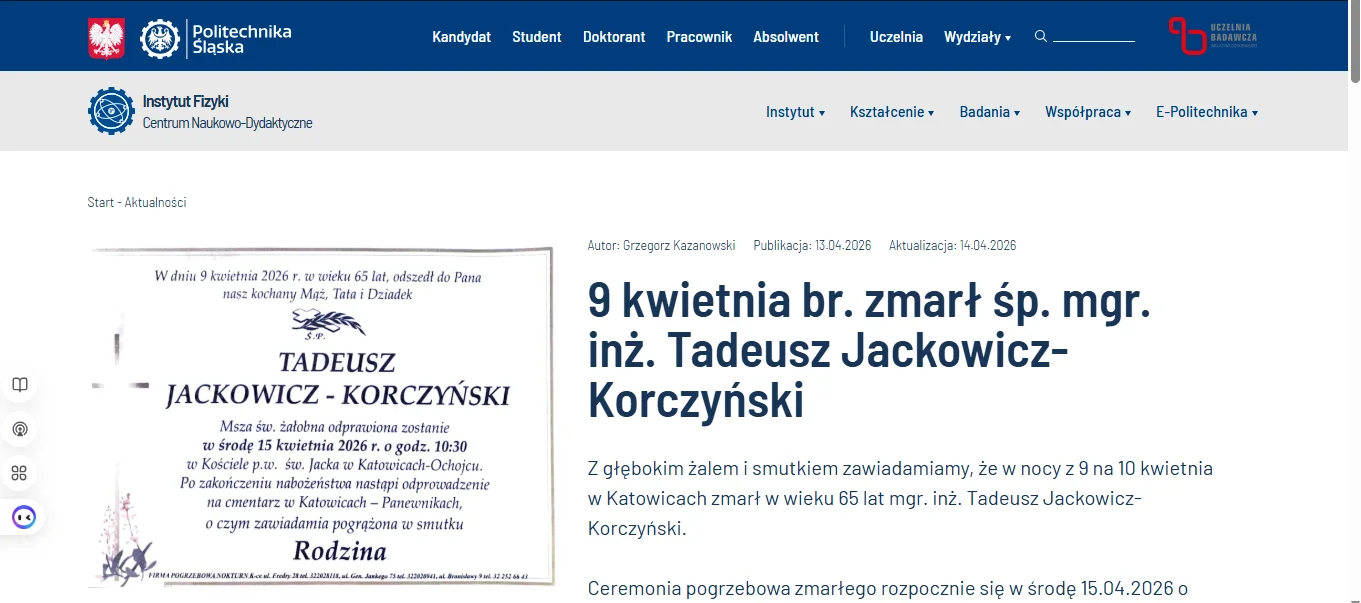Go to the Doktorant section
1361x603 pixels.
[614, 37]
